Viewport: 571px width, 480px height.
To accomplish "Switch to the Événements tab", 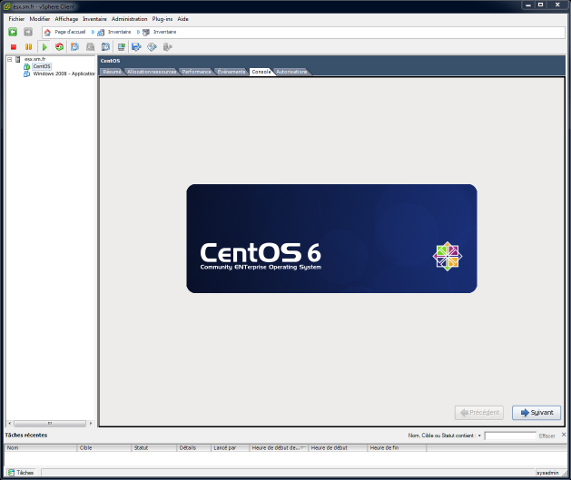I will click(x=231, y=72).
